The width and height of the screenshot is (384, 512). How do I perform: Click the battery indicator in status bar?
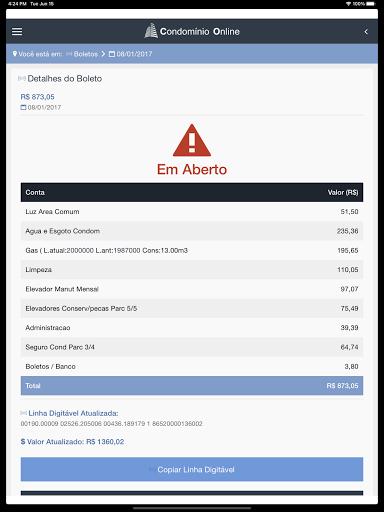coord(371,4)
